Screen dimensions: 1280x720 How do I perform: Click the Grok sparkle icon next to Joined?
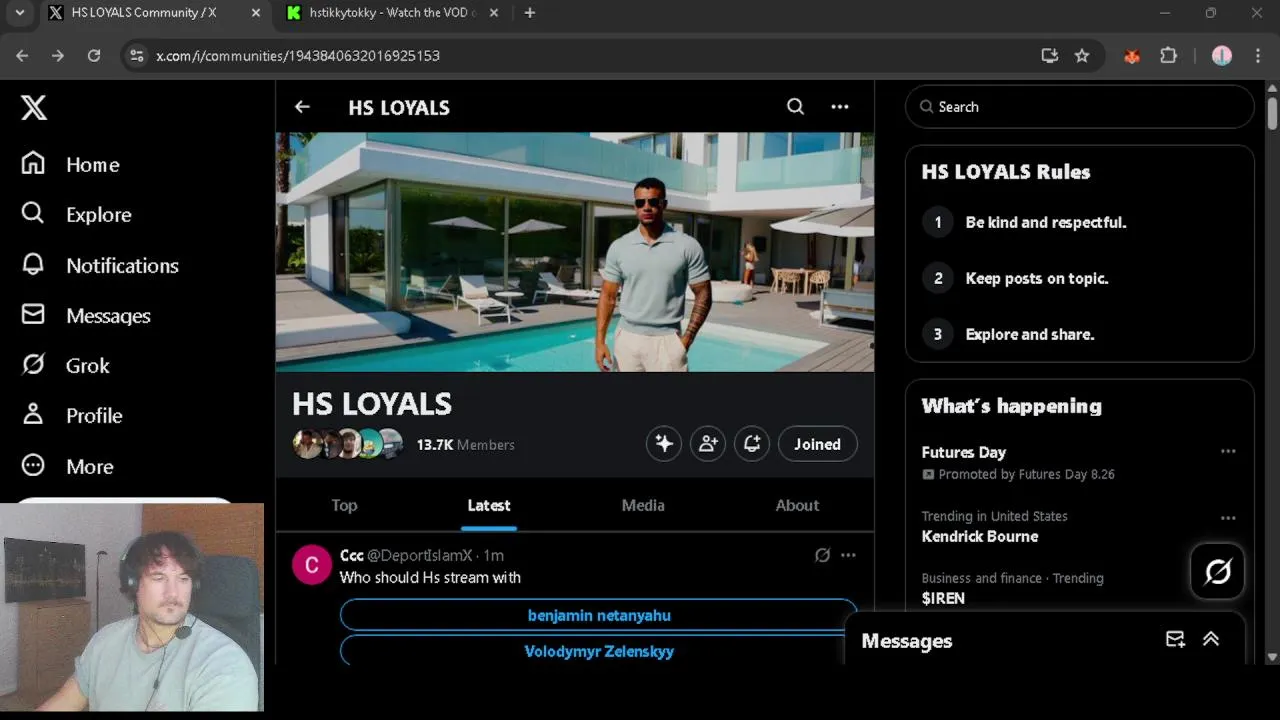pos(664,444)
